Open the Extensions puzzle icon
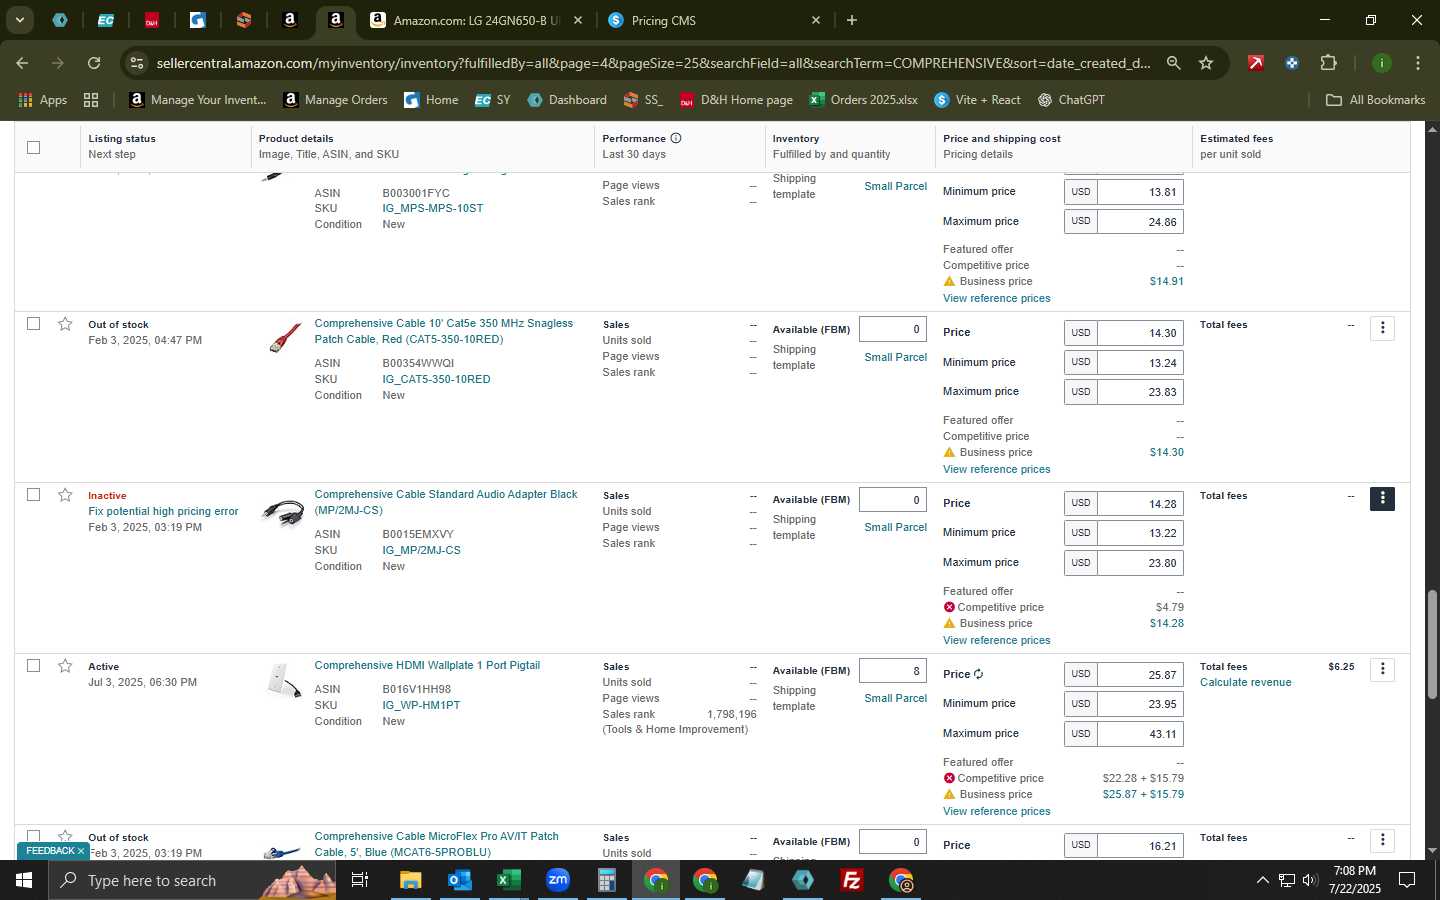This screenshot has height=900, width=1440. pos(1328,63)
